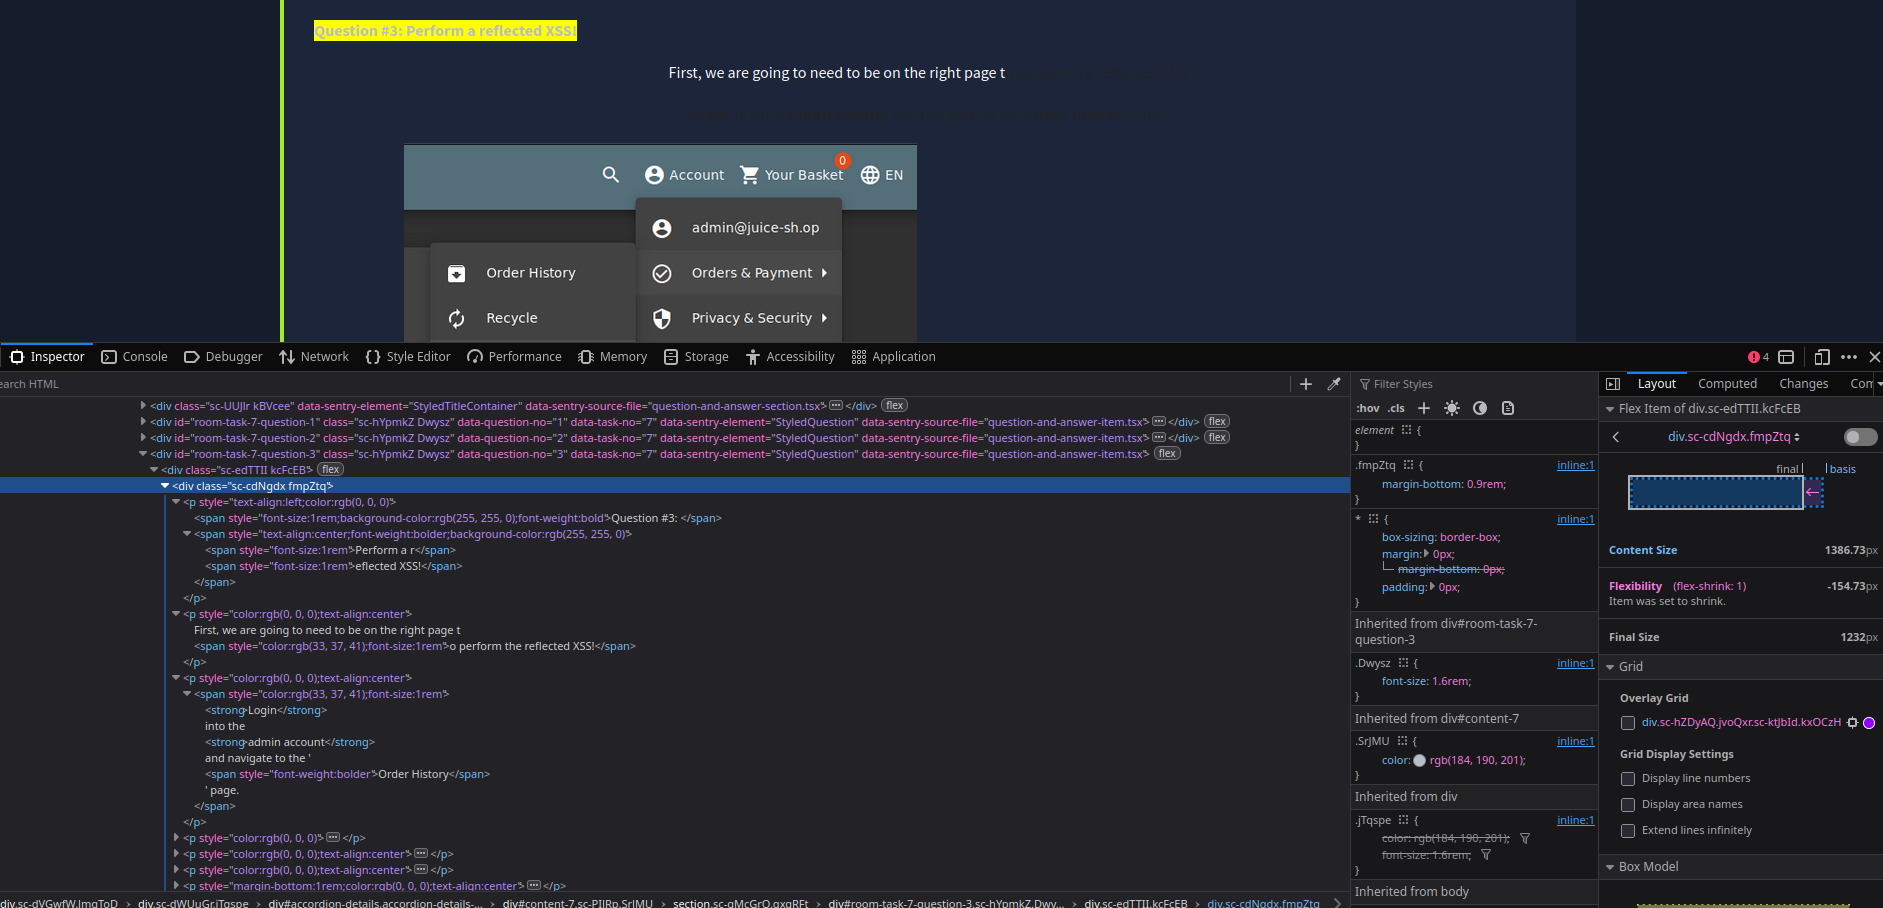
Task: Open Responsive Design Mode icon
Action: [x=1821, y=357]
